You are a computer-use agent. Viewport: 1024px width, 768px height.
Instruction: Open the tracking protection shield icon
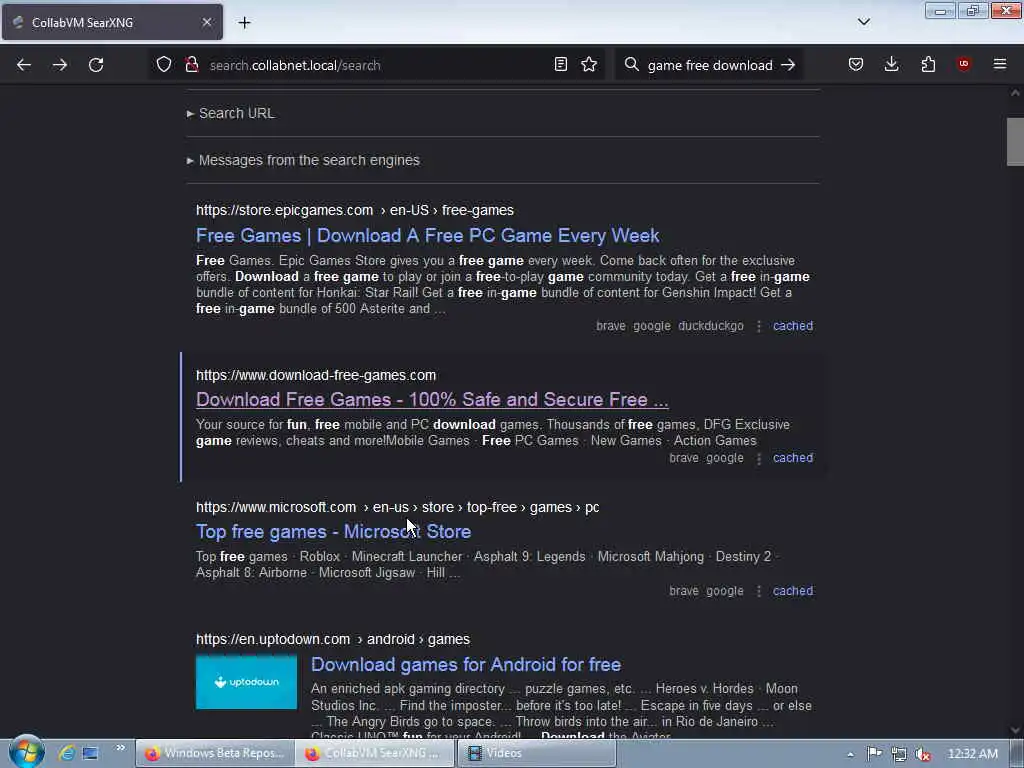pyautogui.click(x=164, y=64)
